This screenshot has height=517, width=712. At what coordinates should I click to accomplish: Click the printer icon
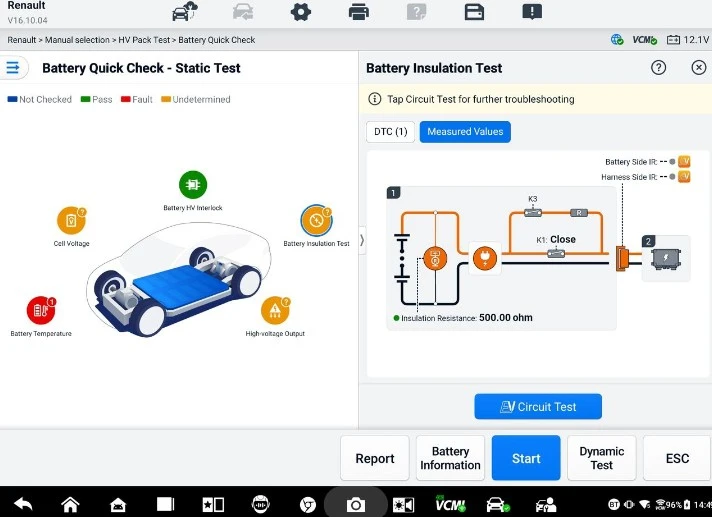click(359, 12)
